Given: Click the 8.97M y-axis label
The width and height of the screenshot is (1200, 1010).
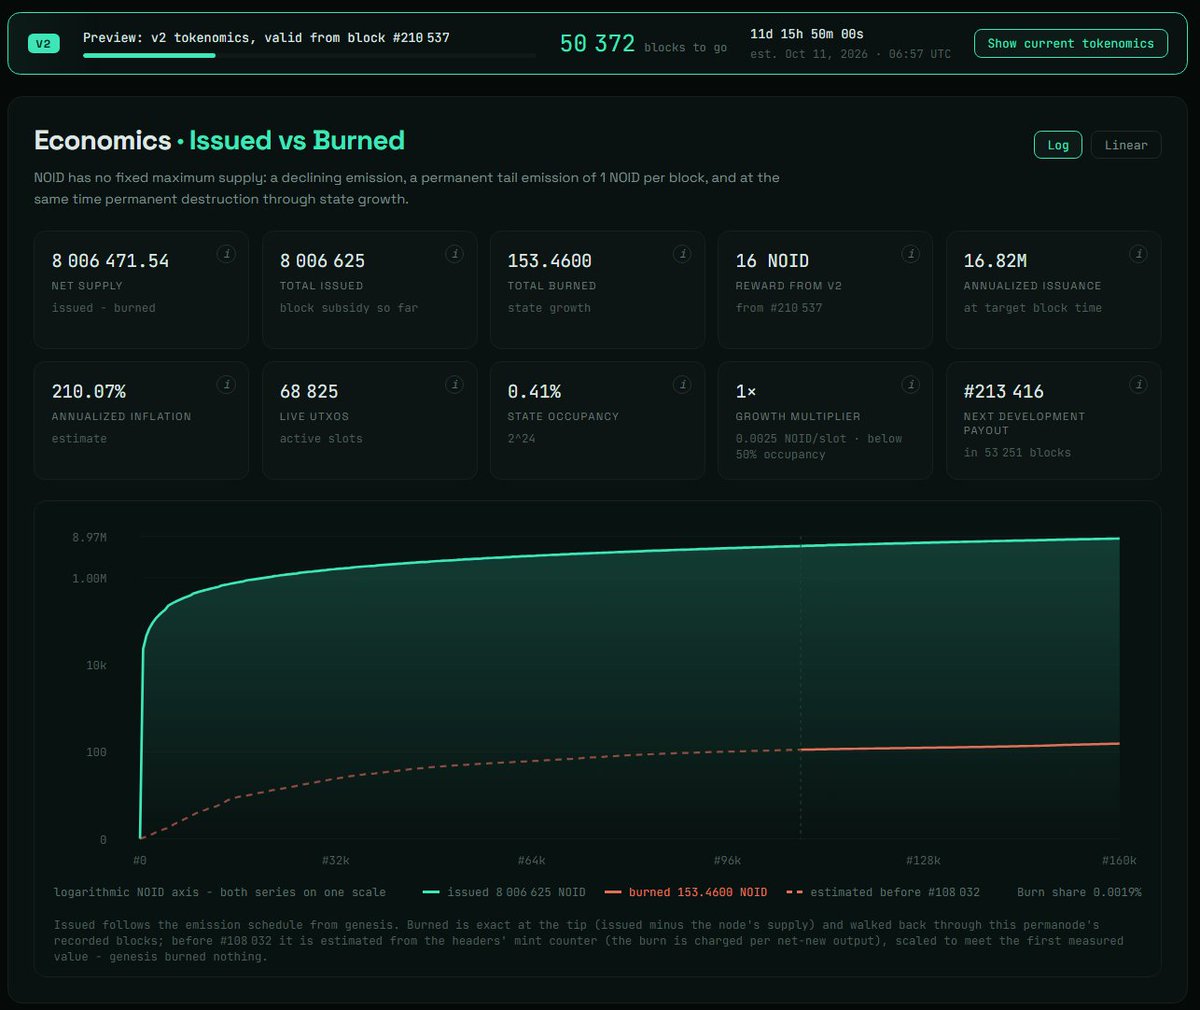Looking at the screenshot, I should tap(89, 538).
